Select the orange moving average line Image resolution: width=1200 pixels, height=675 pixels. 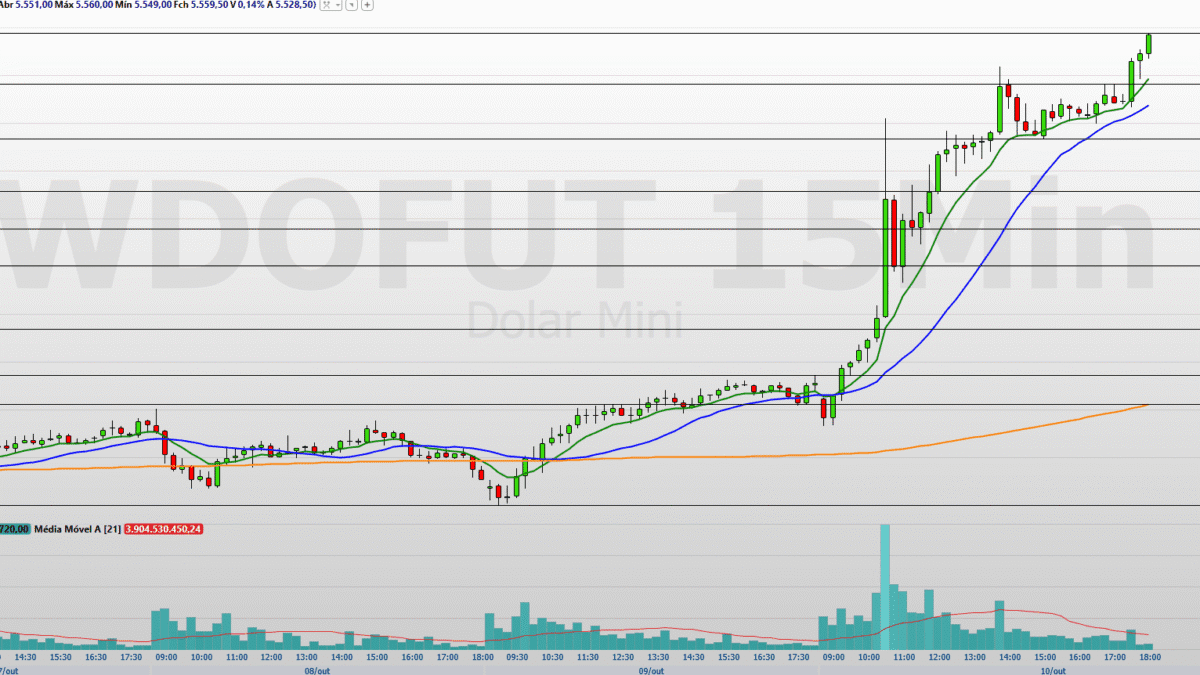pos(700,456)
